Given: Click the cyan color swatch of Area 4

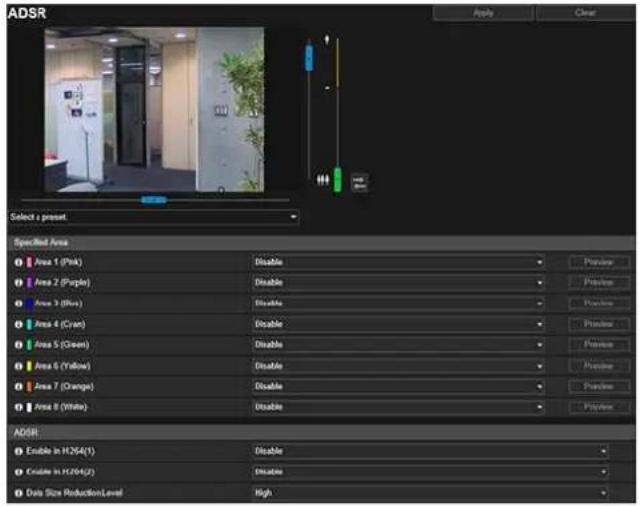Looking at the screenshot, I should [x=29, y=324].
